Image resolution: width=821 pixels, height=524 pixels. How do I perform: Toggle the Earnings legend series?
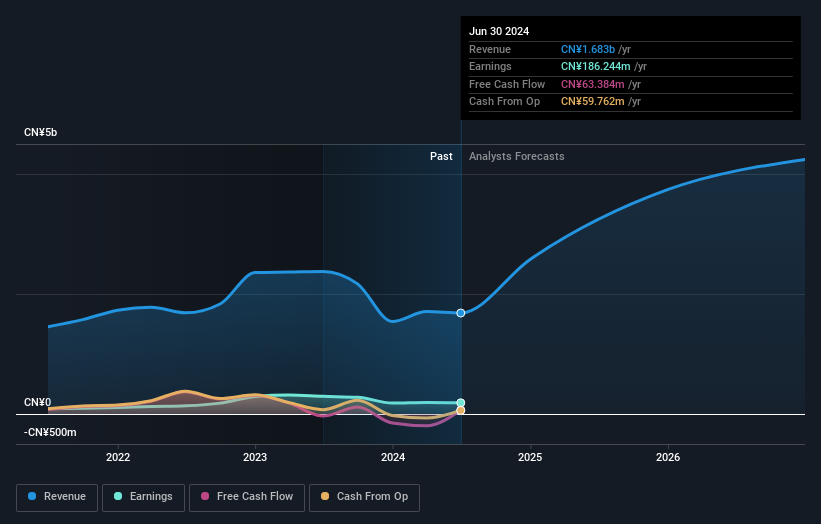[x=143, y=497]
